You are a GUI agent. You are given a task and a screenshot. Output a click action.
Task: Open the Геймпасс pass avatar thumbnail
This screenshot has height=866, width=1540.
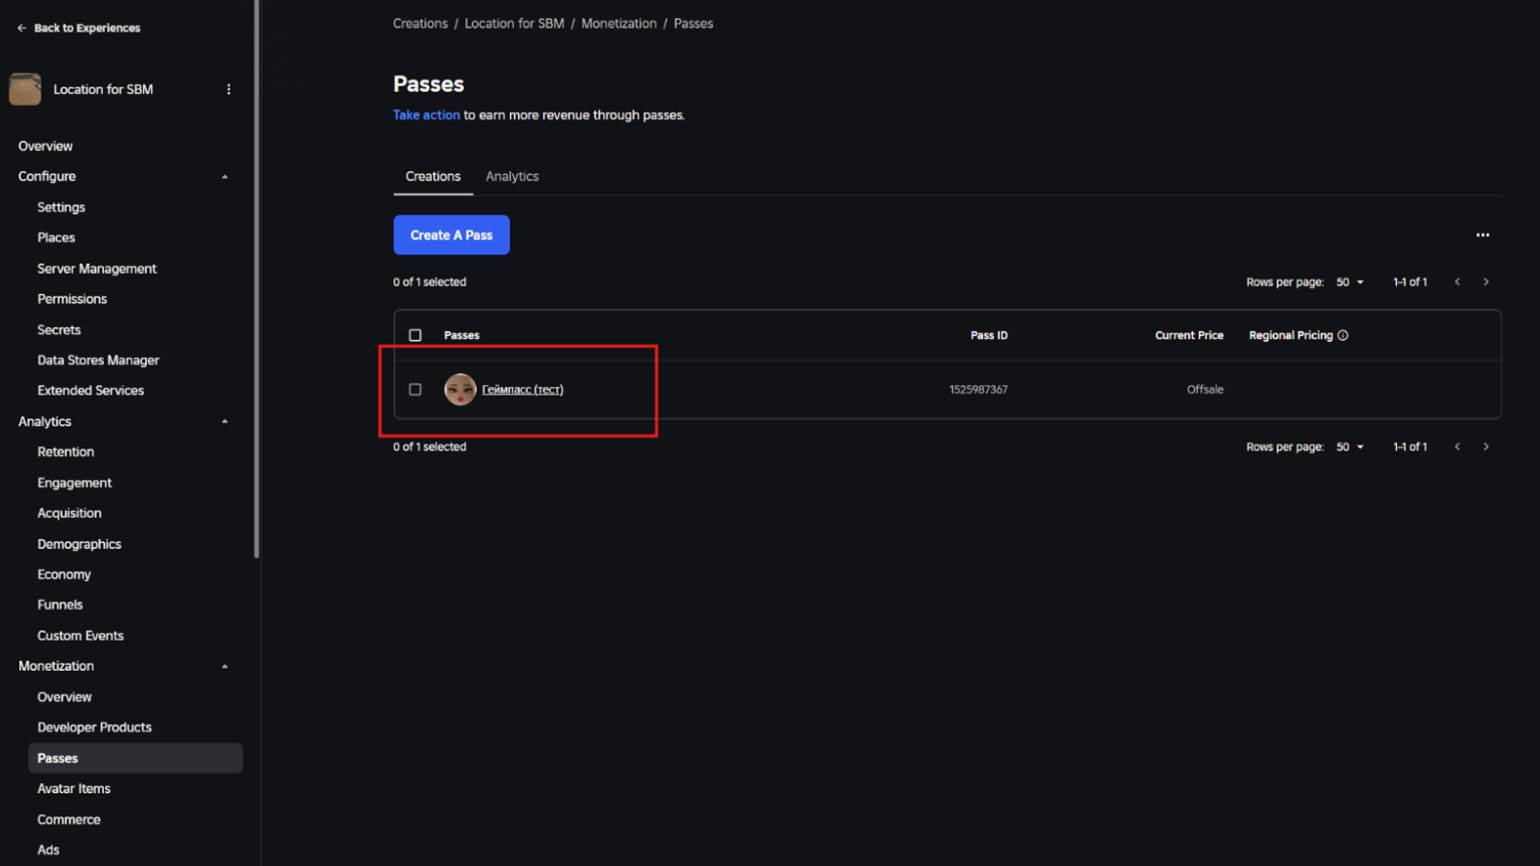(460, 389)
